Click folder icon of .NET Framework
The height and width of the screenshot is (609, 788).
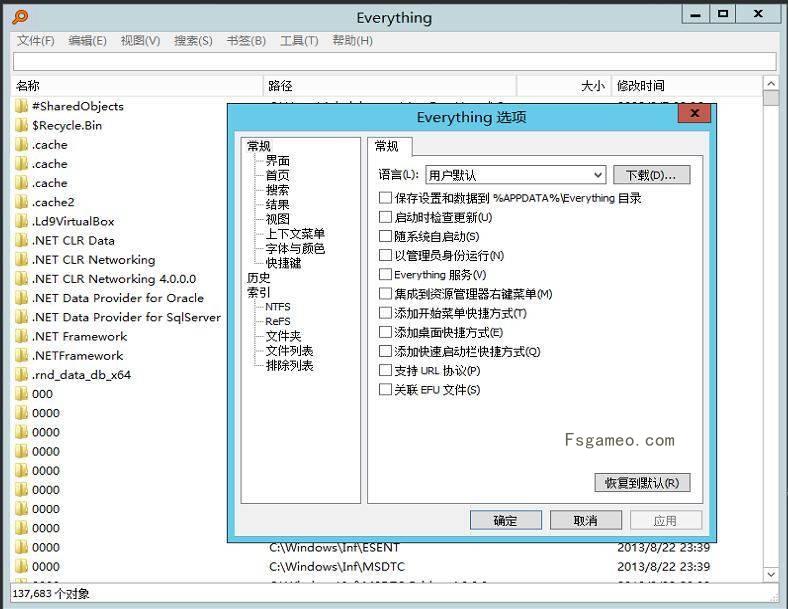click(x=21, y=336)
